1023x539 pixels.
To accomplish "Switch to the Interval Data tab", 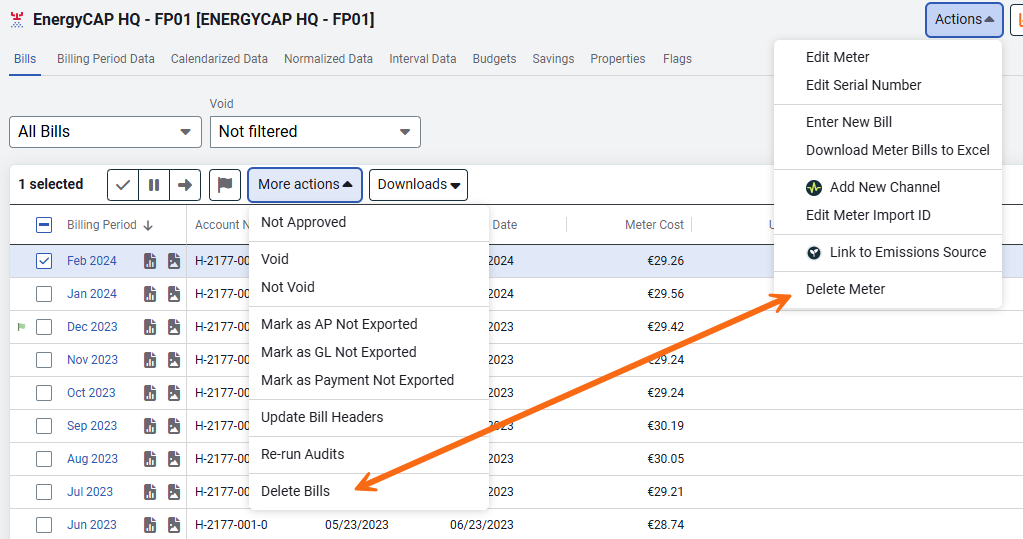I will [x=422, y=59].
